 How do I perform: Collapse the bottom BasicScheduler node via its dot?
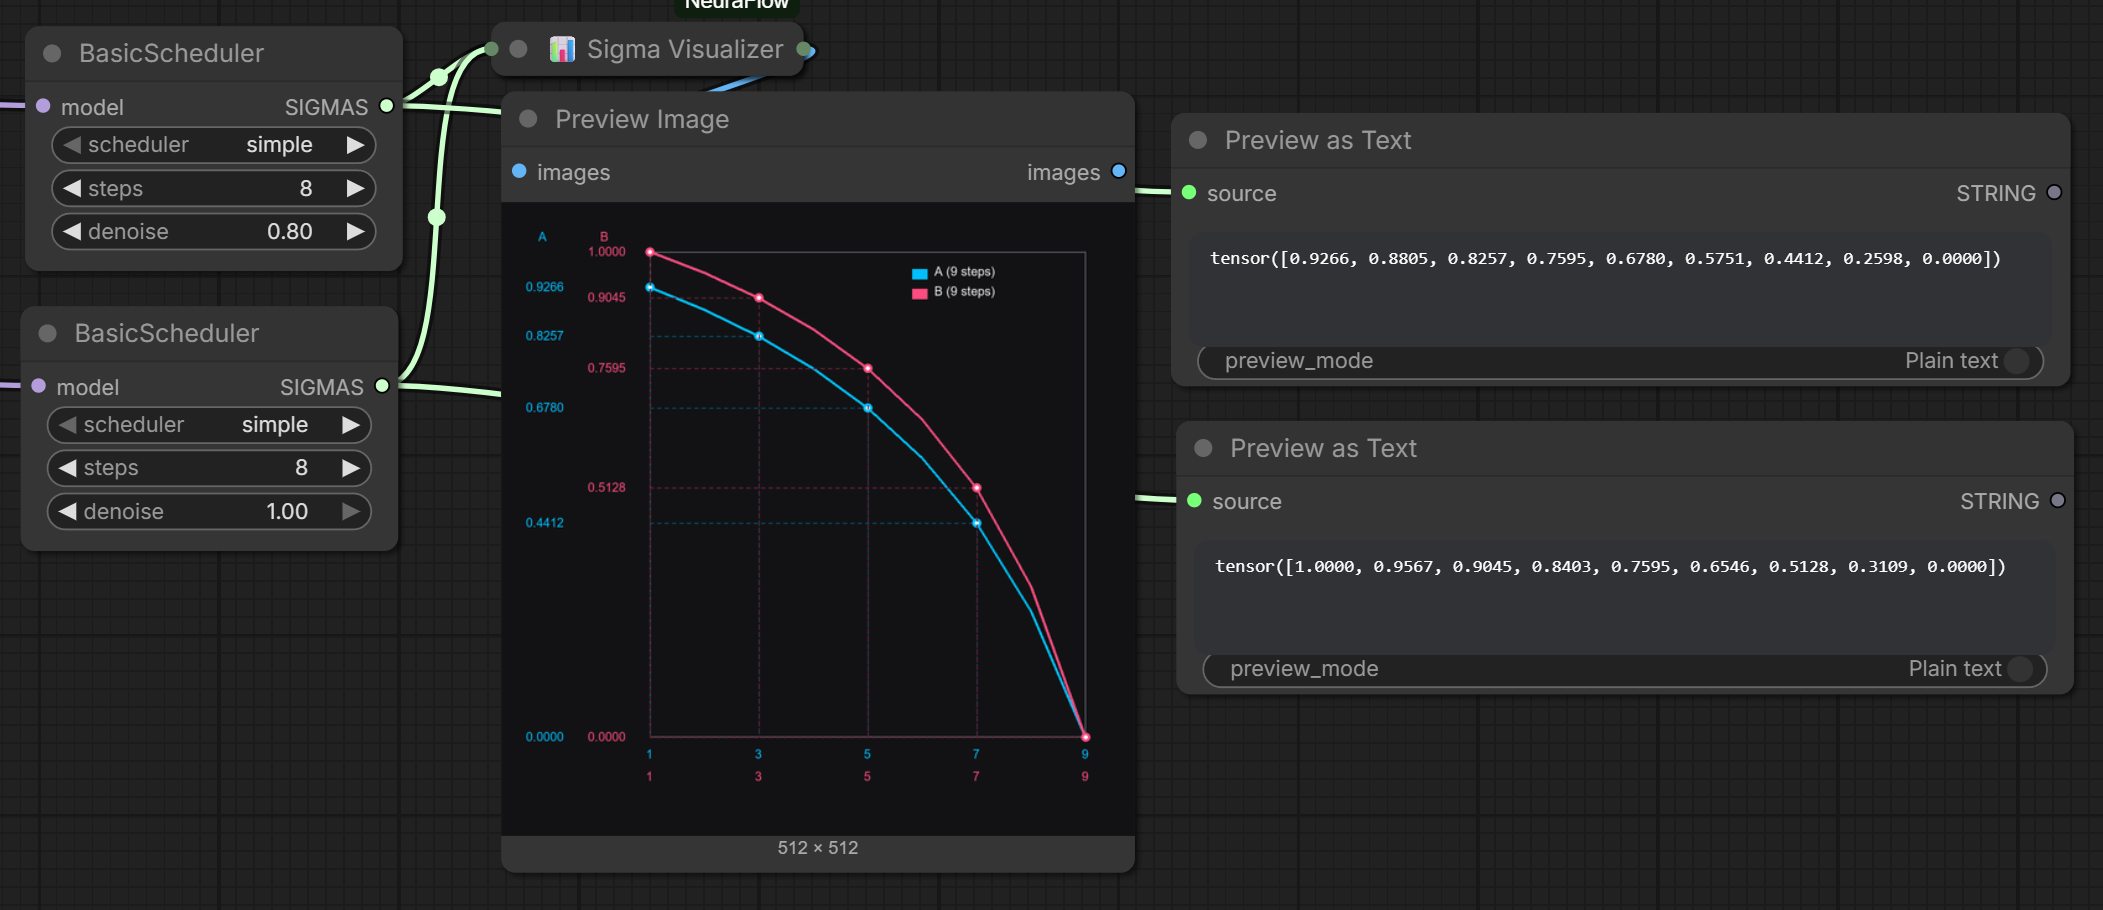pyautogui.click(x=47, y=333)
